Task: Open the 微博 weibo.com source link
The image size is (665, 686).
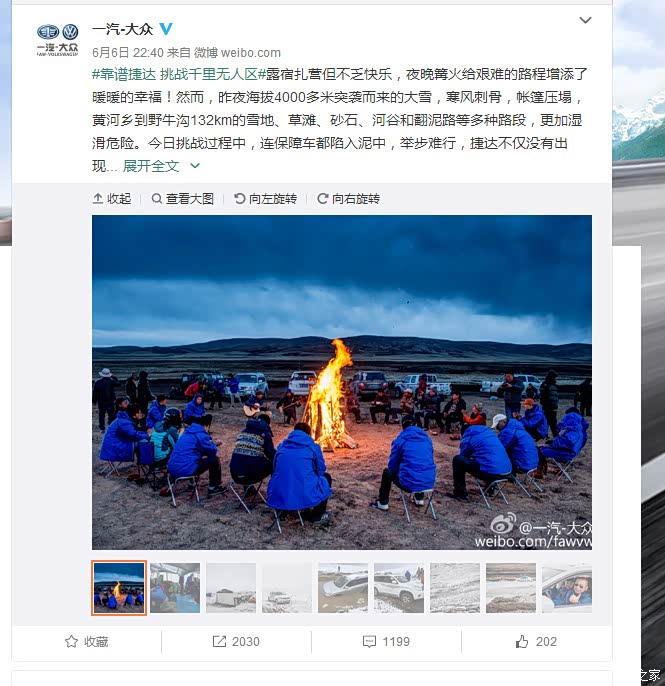Action: click(237, 52)
